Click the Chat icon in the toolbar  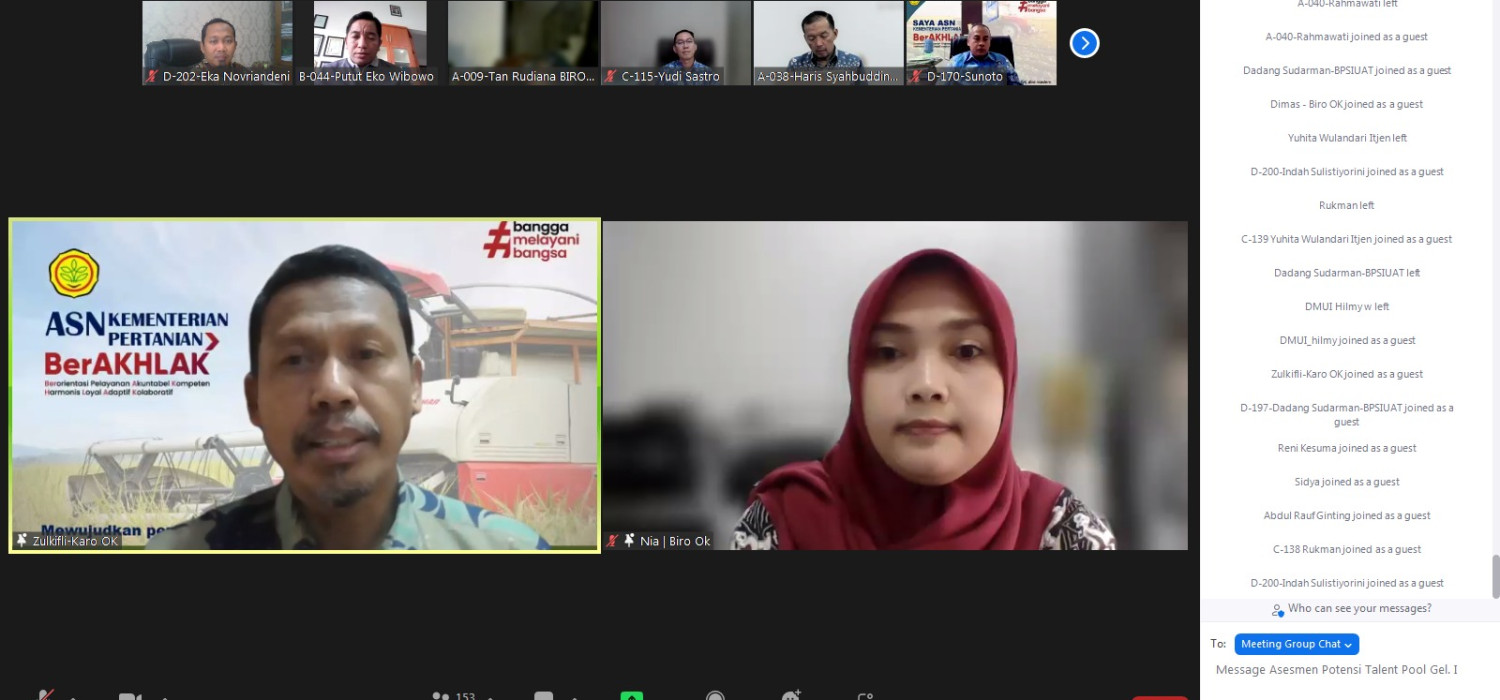(543, 695)
